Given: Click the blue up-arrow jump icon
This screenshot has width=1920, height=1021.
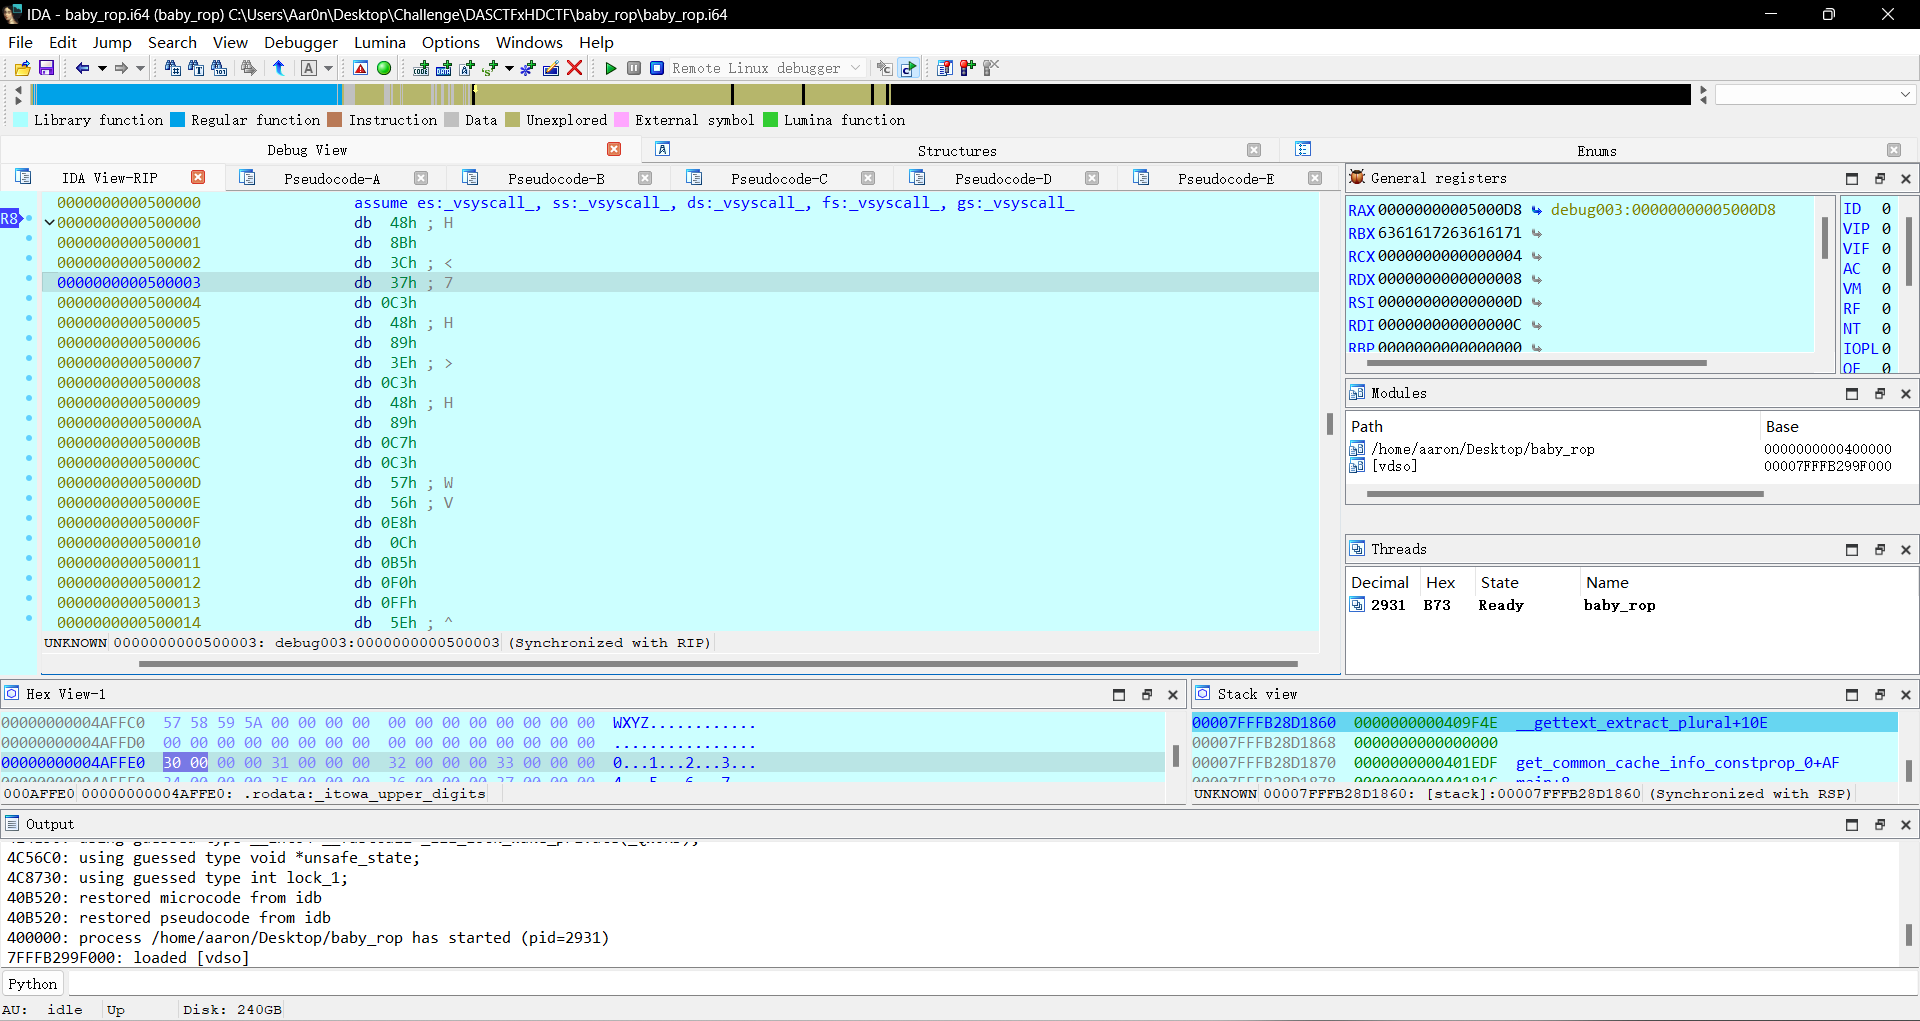Looking at the screenshot, I should [x=279, y=68].
